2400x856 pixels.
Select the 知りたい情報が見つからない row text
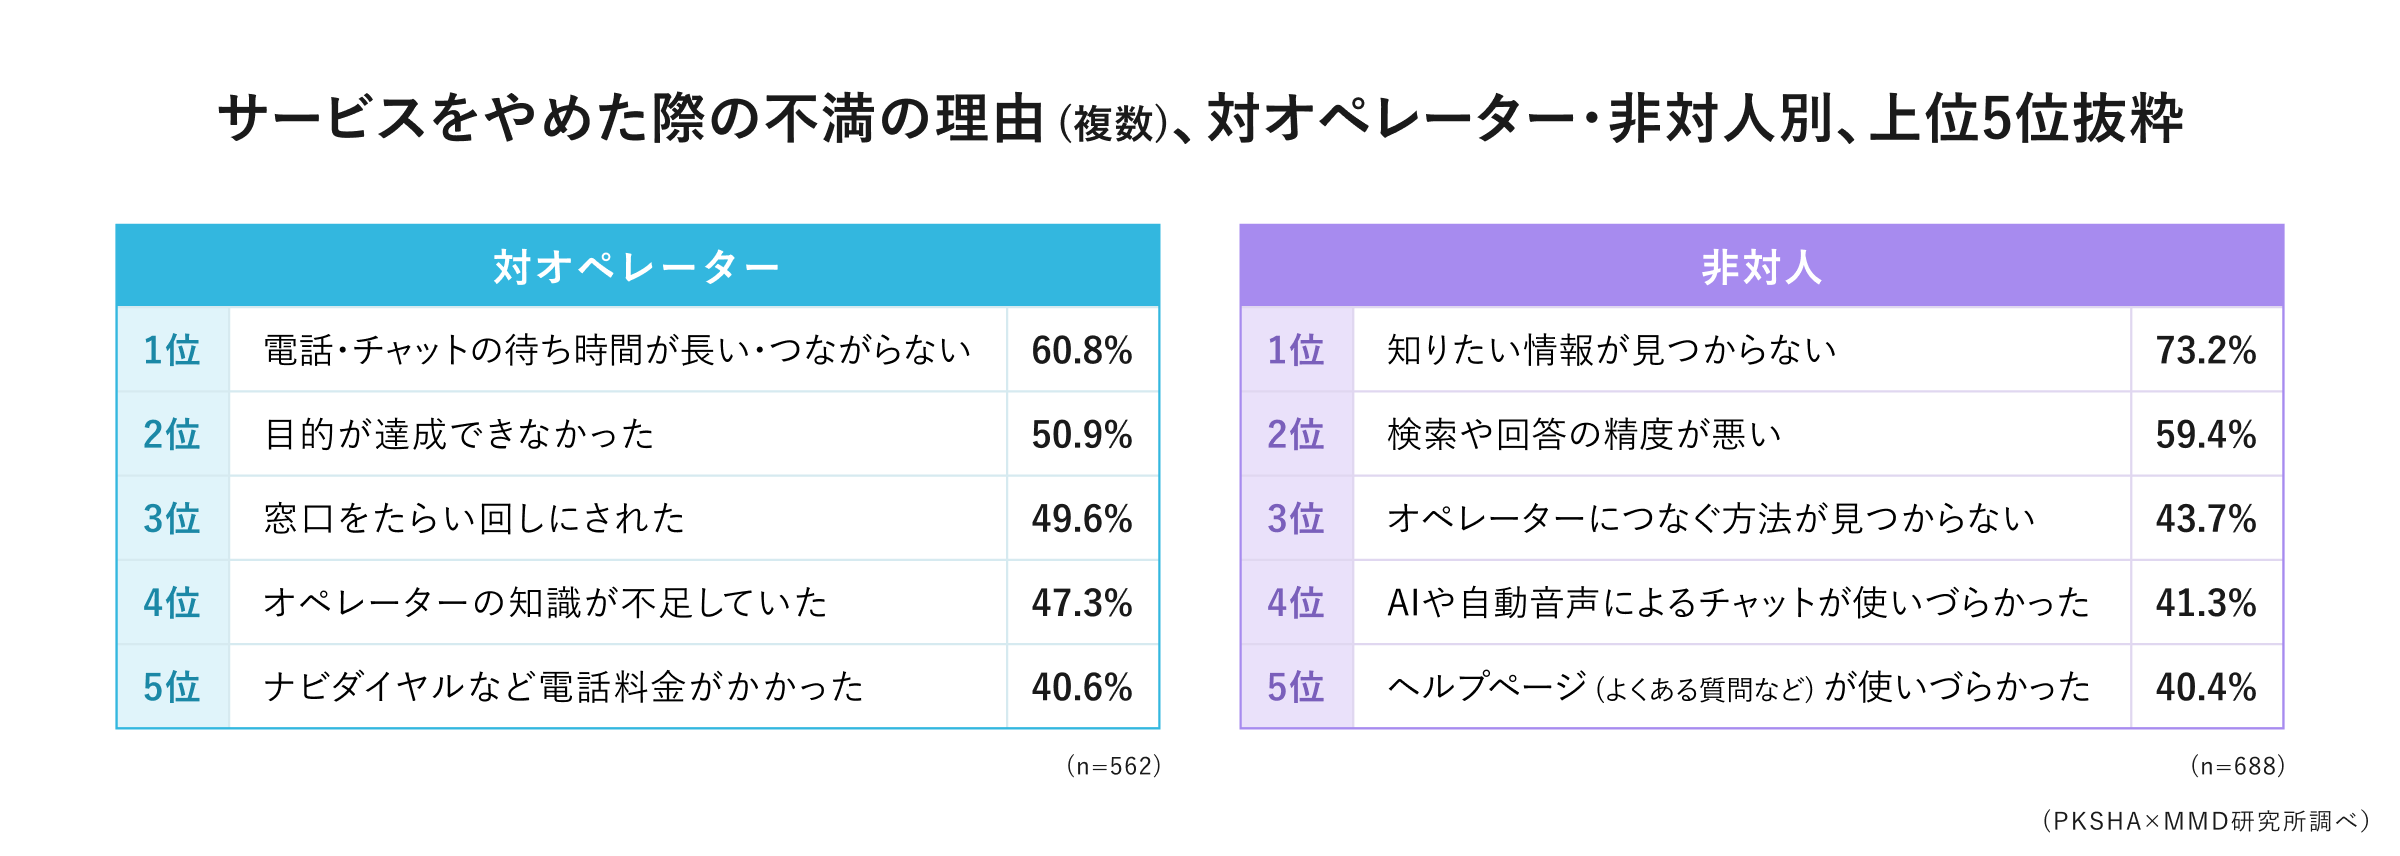[1612, 350]
